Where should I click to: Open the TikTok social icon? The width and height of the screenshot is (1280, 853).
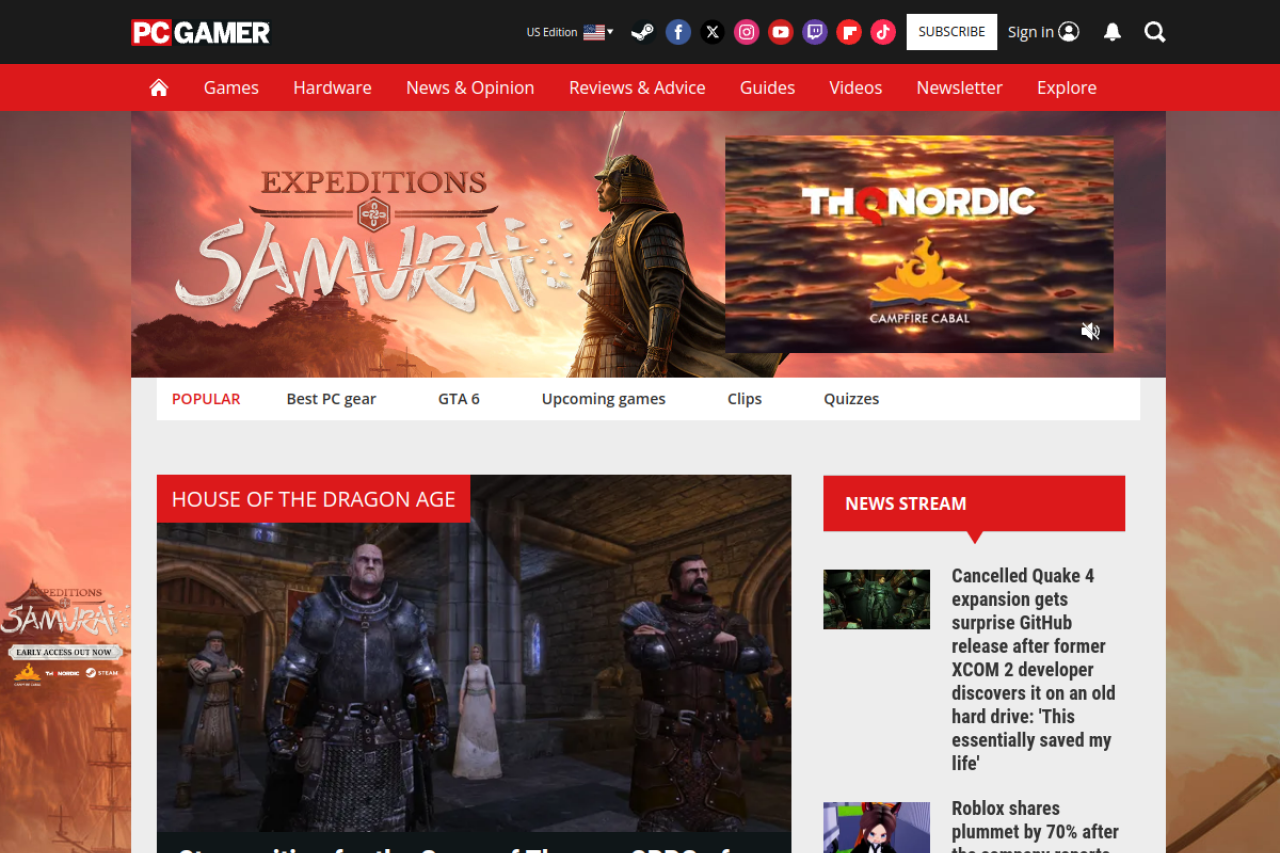[883, 32]
